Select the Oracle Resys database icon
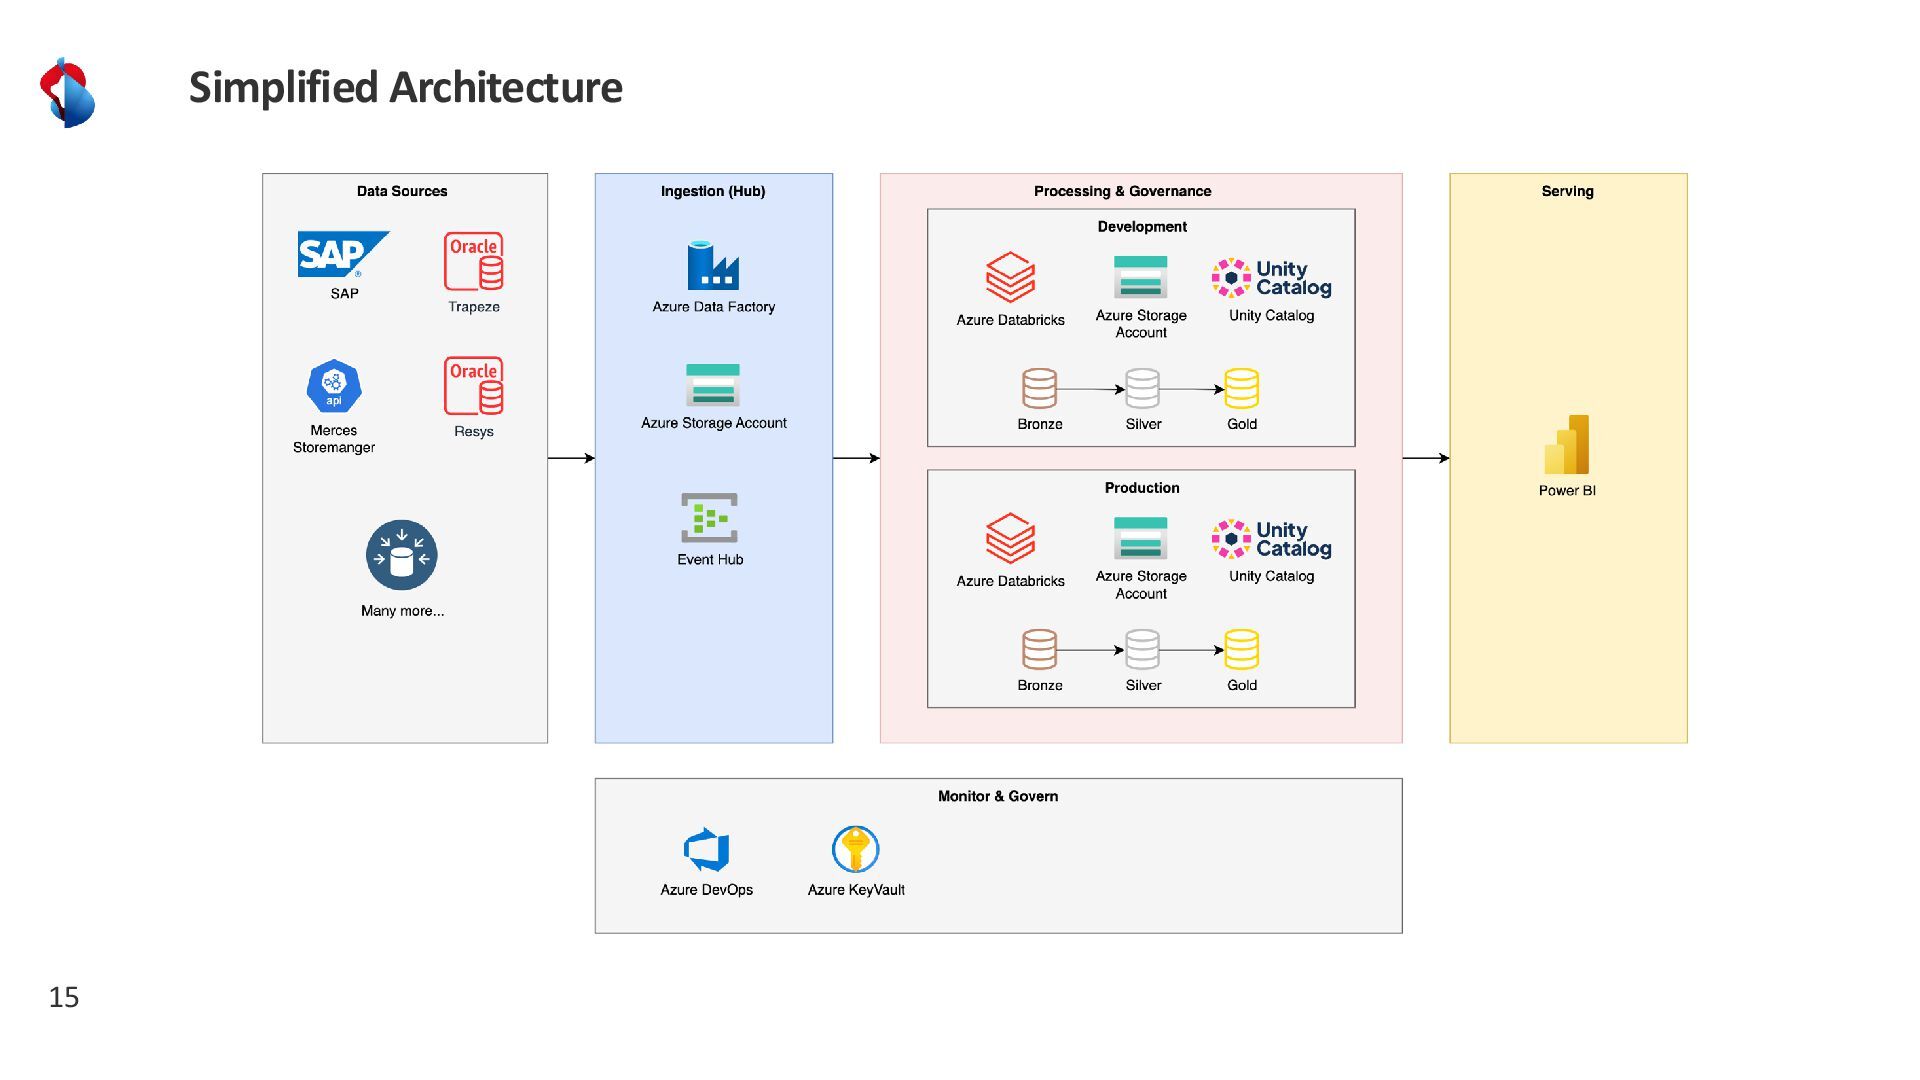 click(474, 385)
